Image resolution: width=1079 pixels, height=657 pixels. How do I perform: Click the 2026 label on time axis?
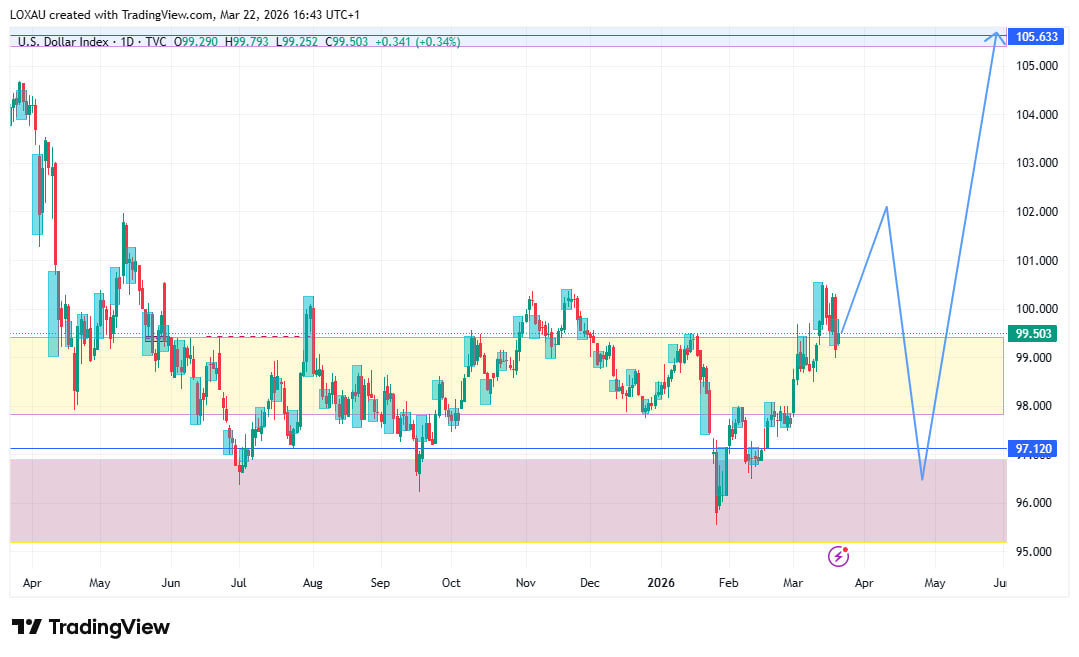661,581
